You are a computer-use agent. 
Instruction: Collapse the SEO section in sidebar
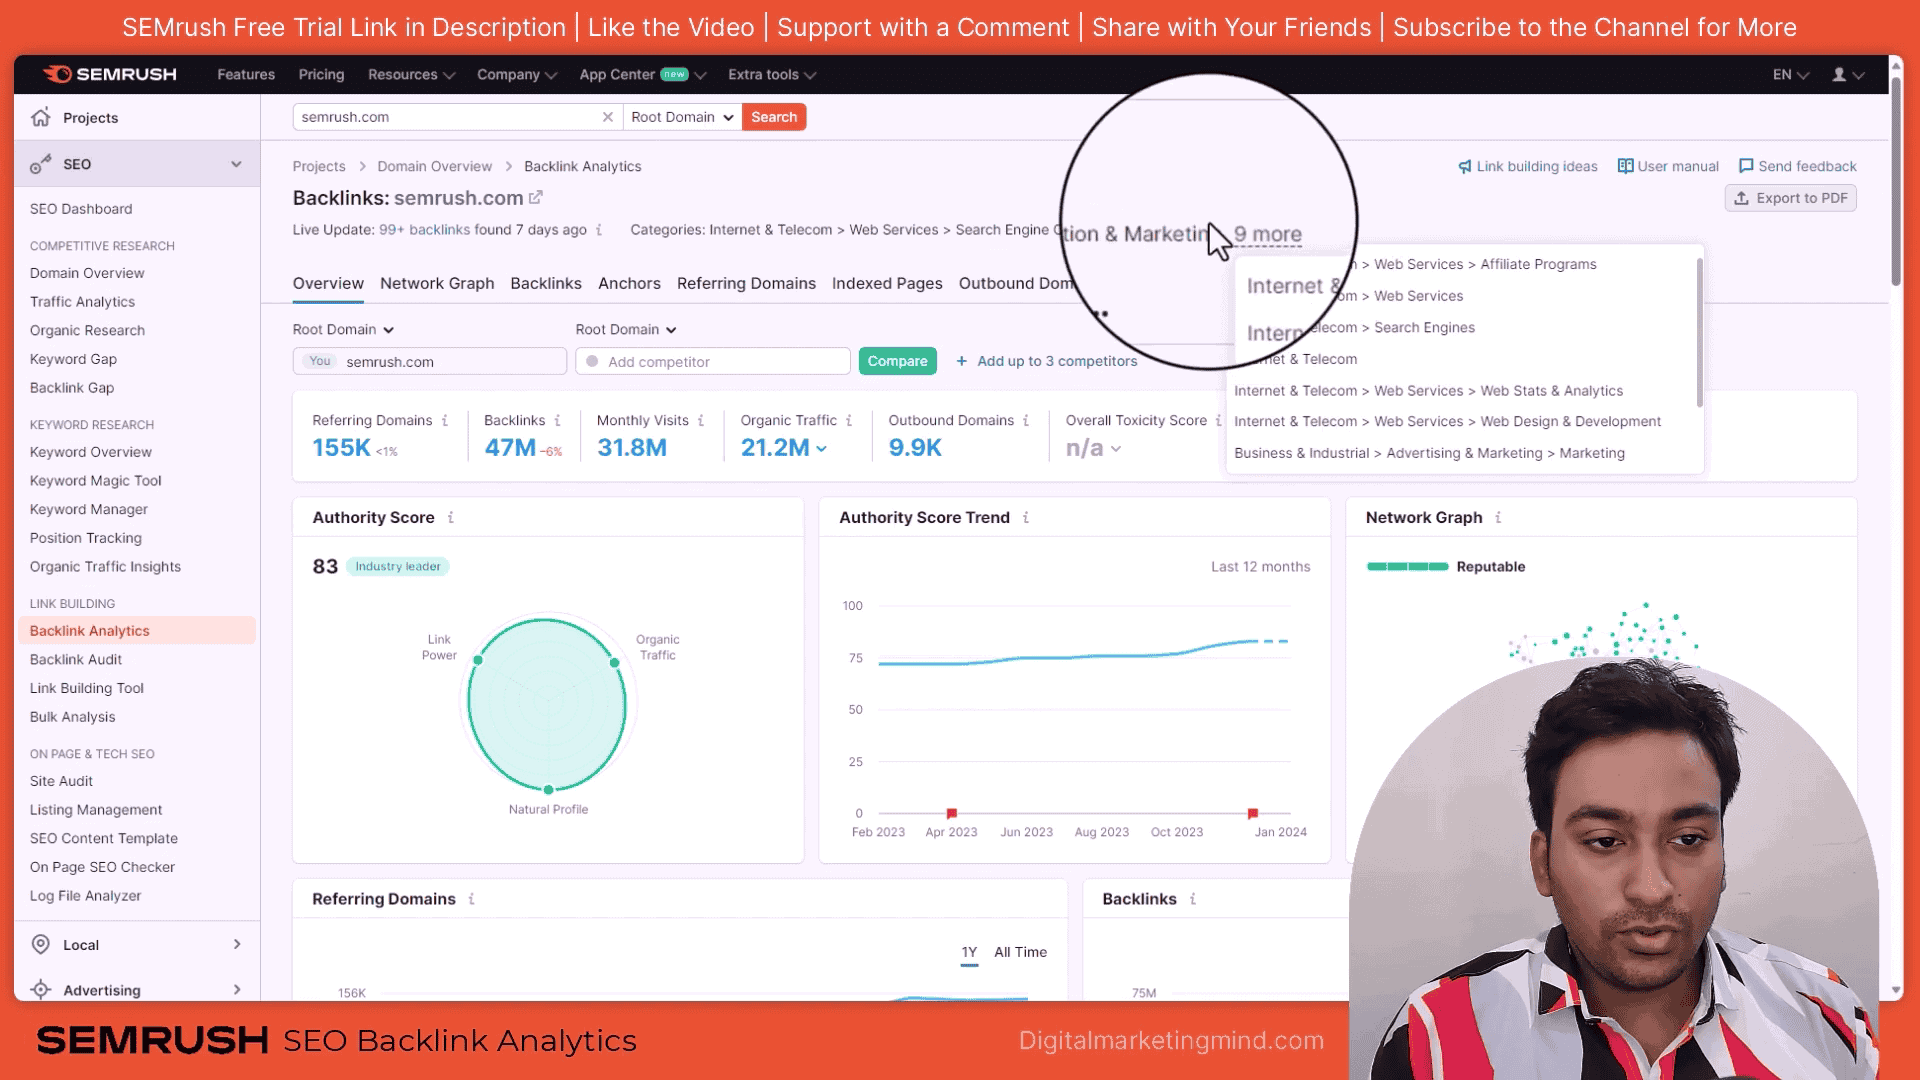tap(236, 164)
